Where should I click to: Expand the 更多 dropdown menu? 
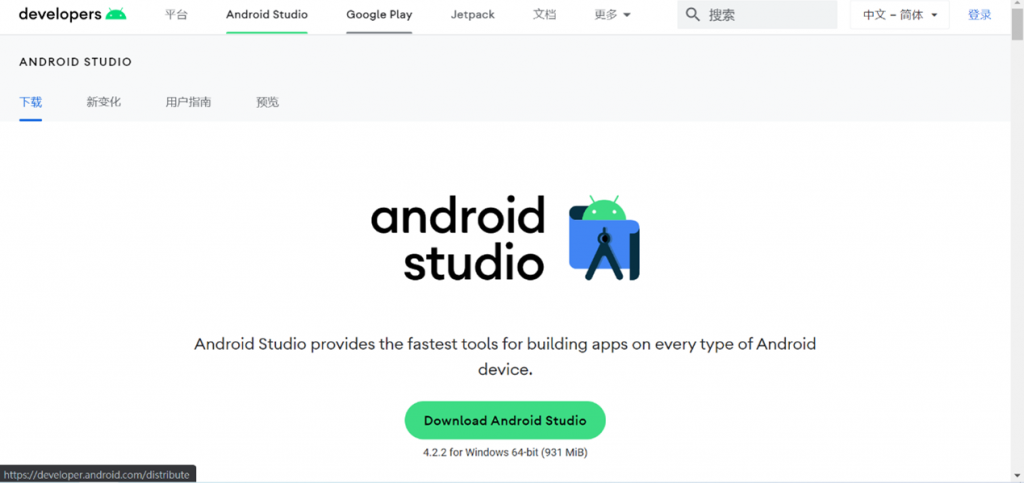click(613, 14)
